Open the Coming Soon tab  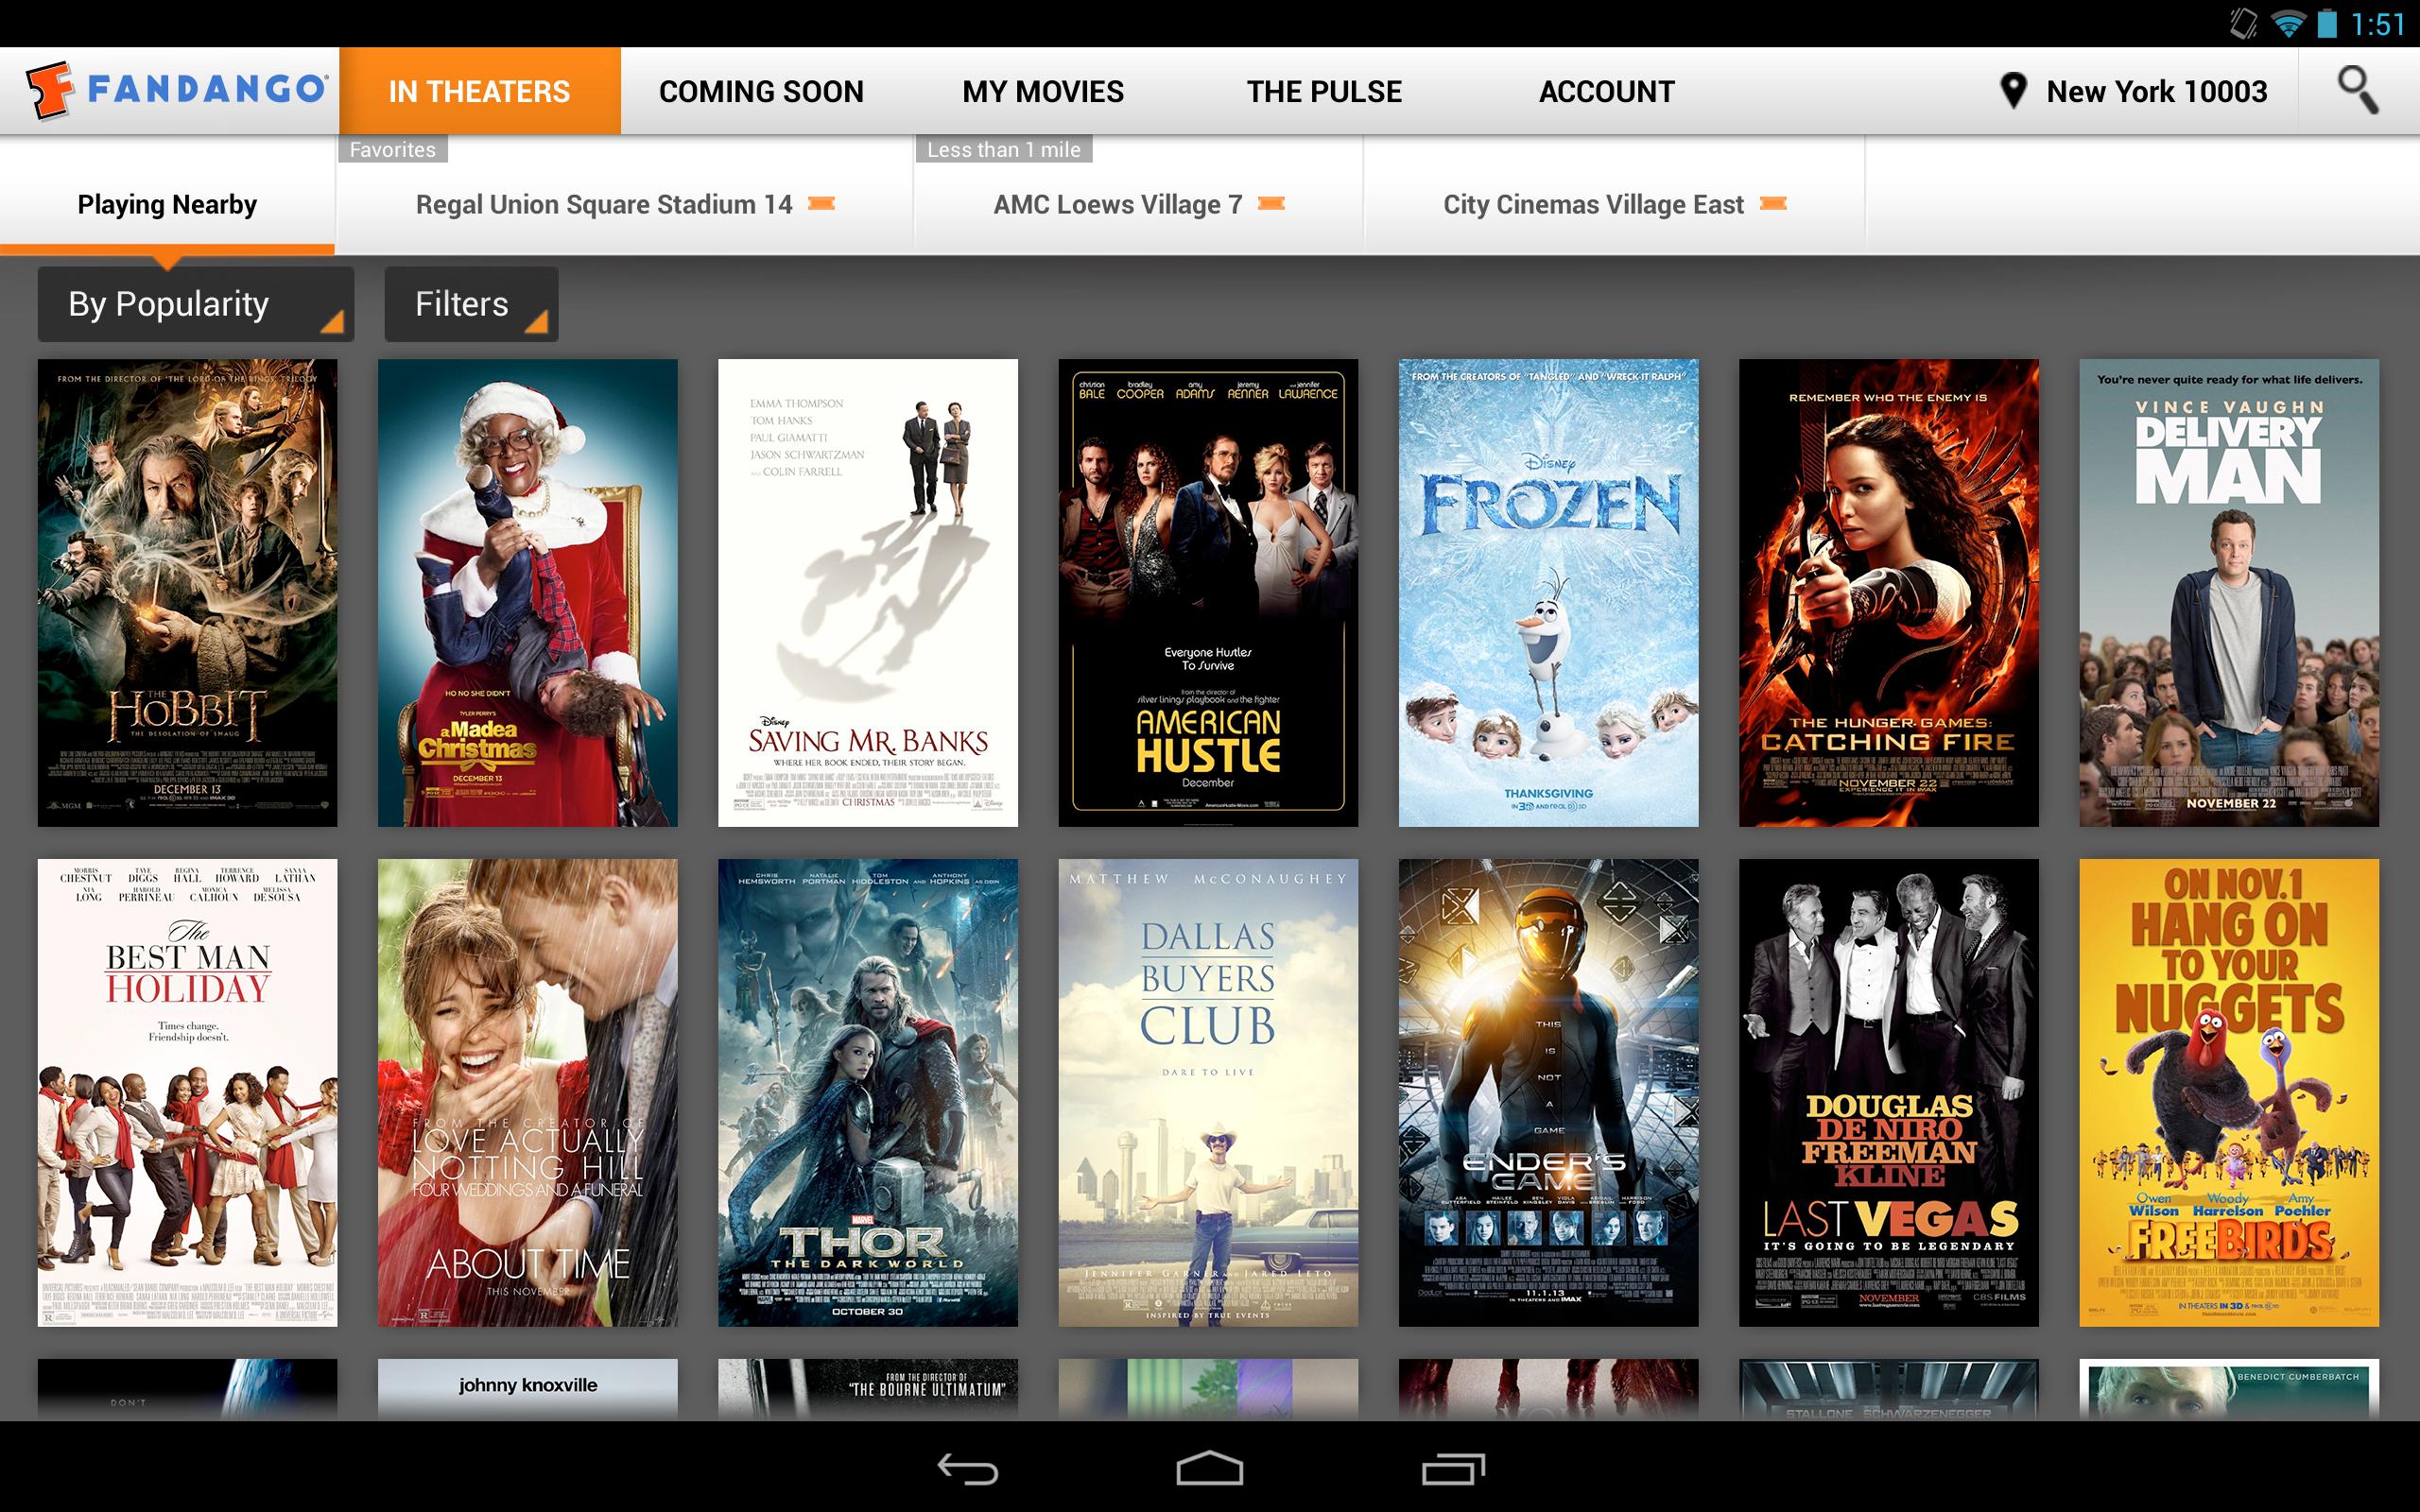(x=761, y=91)
